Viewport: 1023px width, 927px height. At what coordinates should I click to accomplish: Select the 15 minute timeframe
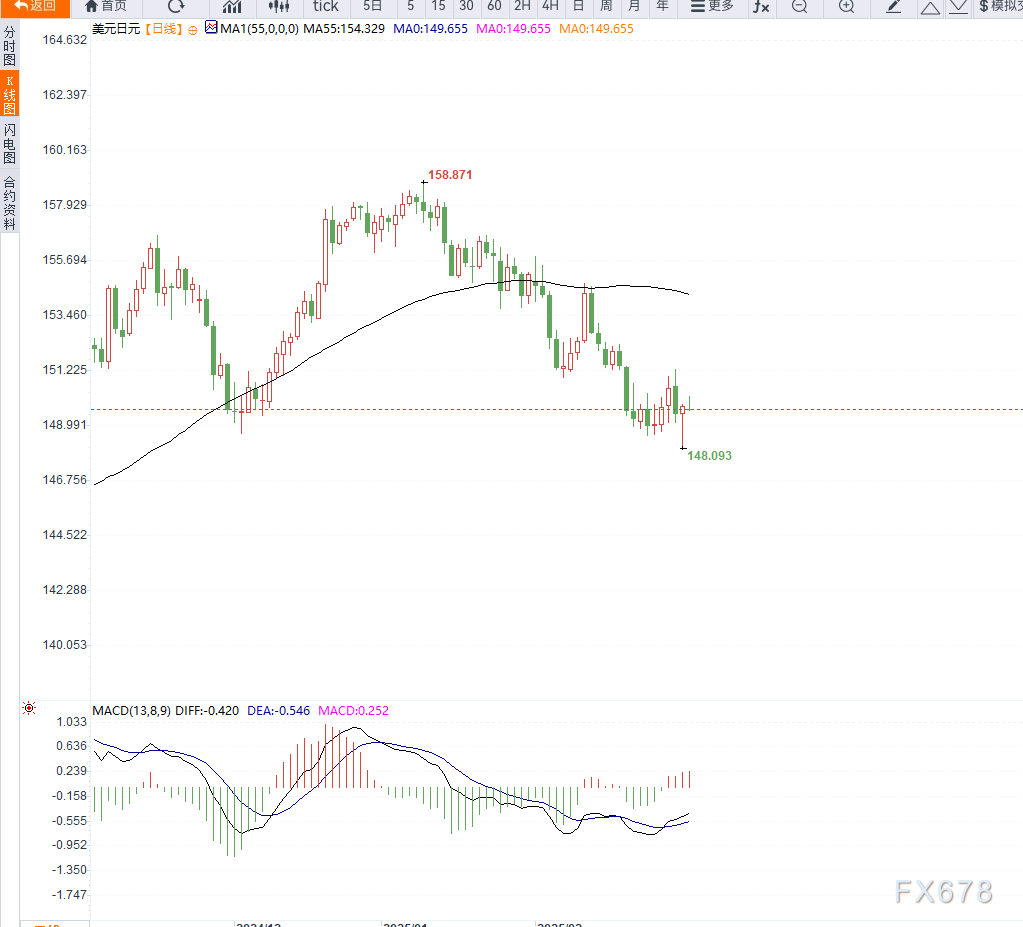click(x=438, y=7)
